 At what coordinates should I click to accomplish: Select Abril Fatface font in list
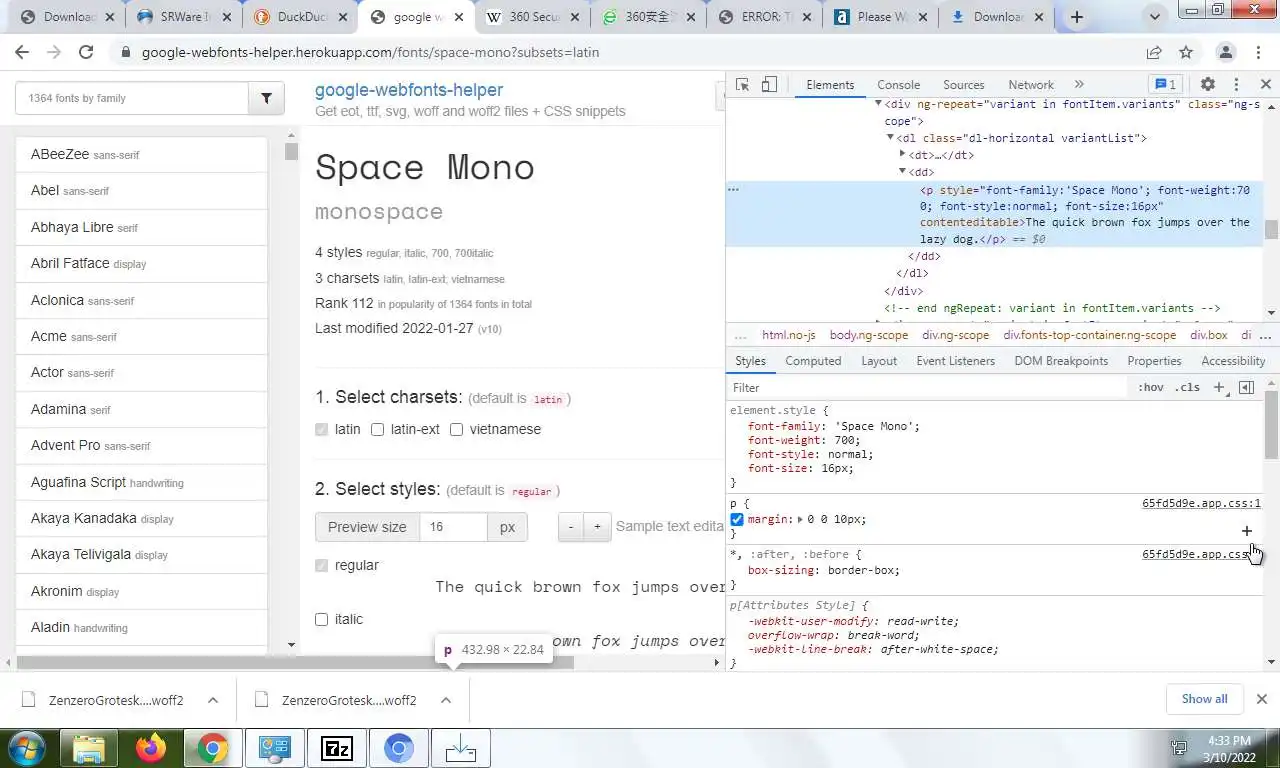[x=141, y=264]
